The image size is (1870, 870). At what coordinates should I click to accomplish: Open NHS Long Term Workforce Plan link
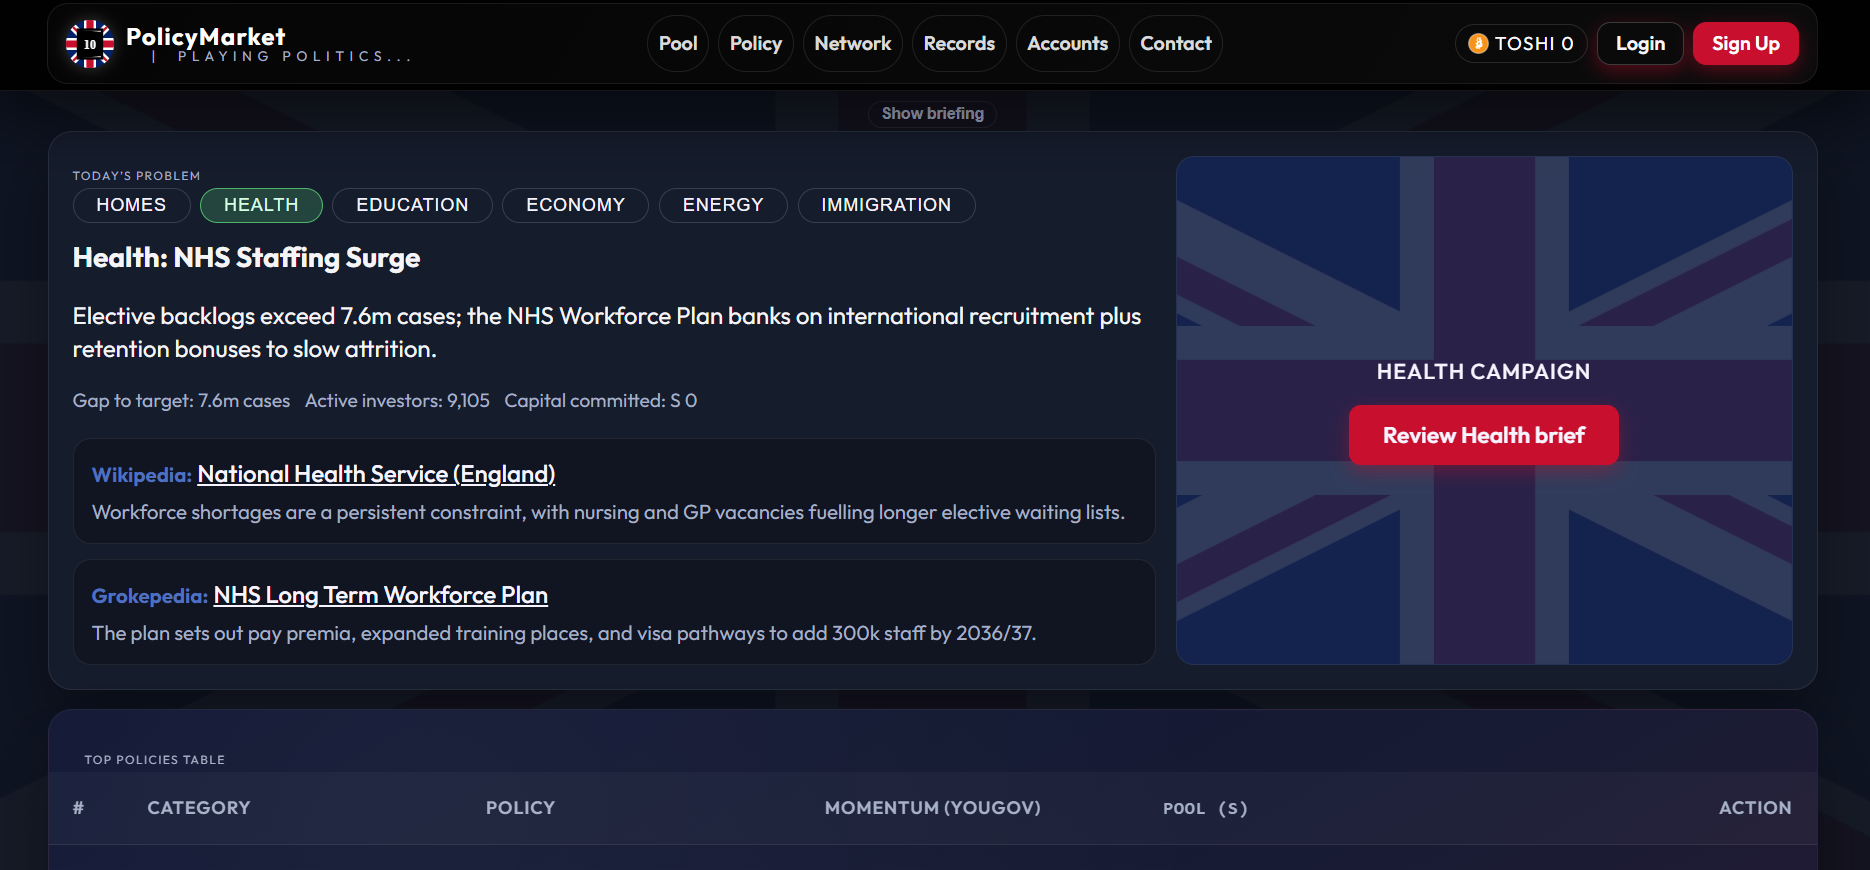point(381,595)
